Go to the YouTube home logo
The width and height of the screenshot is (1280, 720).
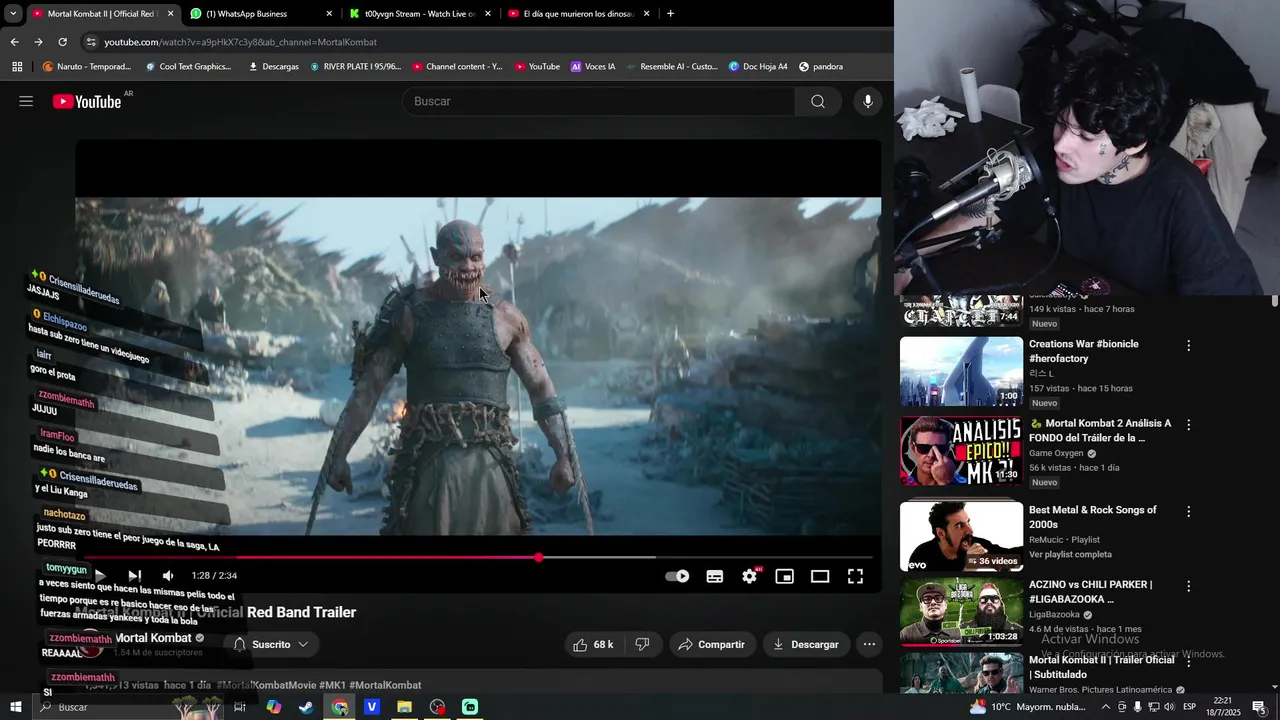coord(87,101)
